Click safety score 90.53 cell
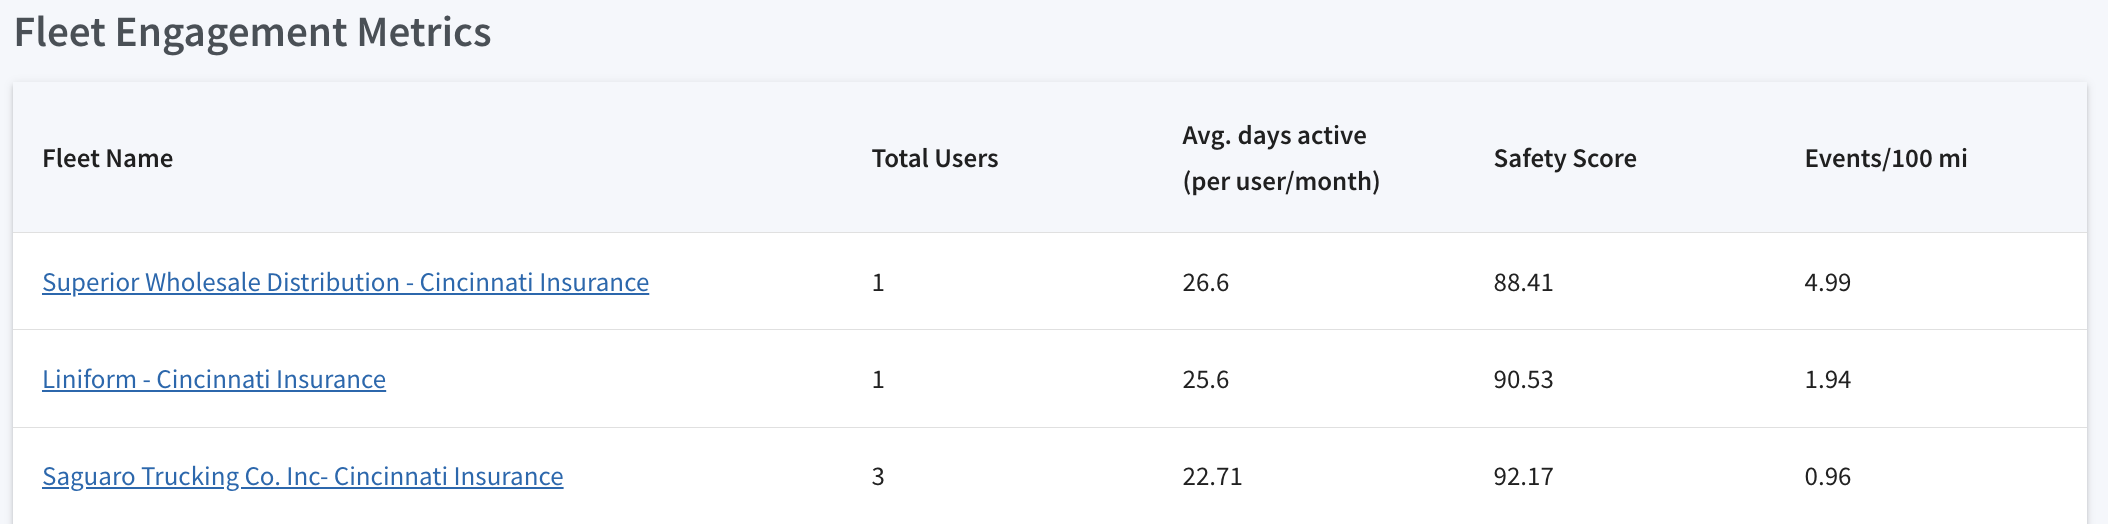The height and width of the screenshot is (524, 2108). click(x=1523, y=380)
